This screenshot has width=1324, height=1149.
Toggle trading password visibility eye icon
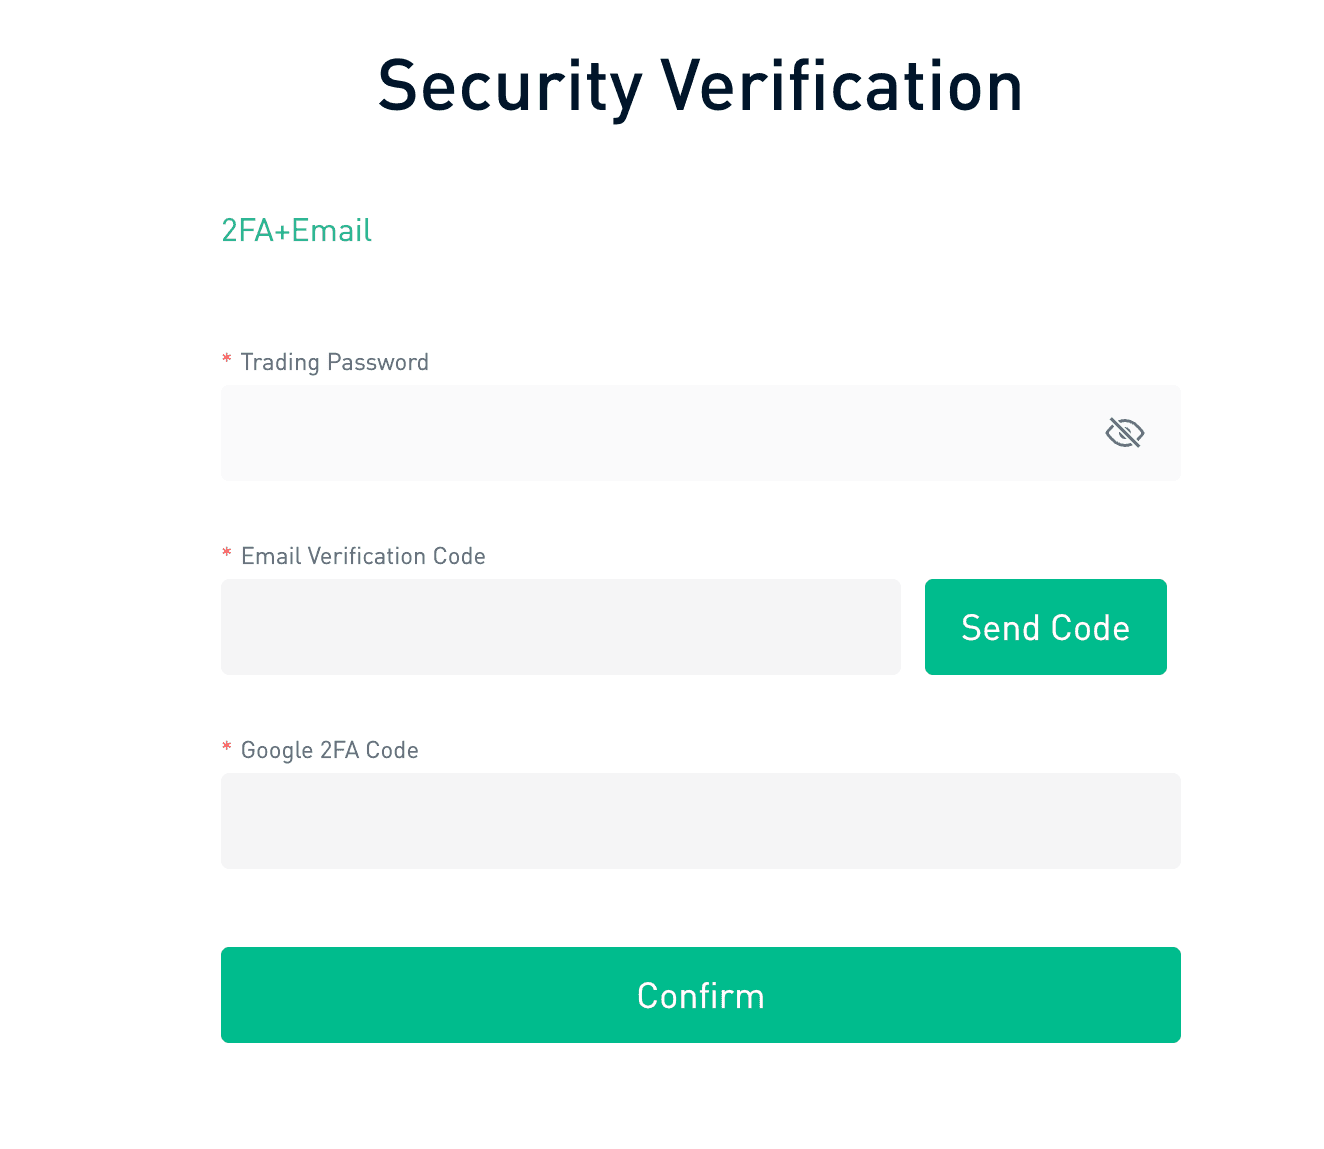coord(1124,433)
